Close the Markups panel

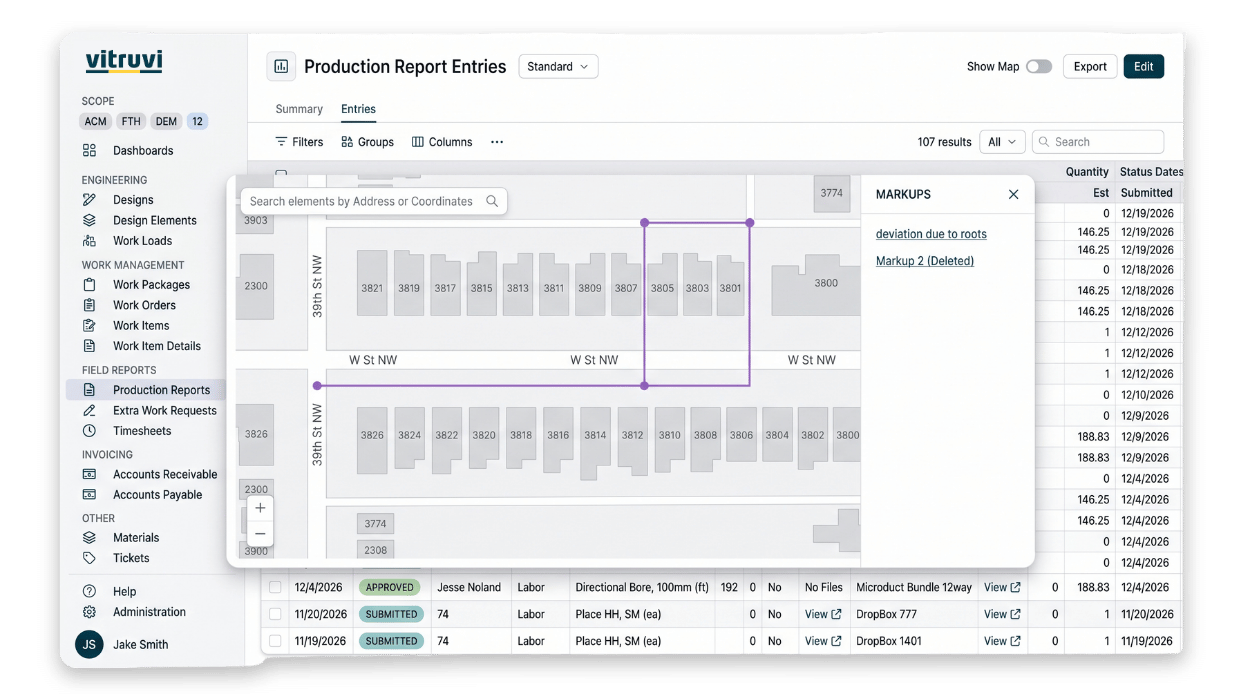1013,194
